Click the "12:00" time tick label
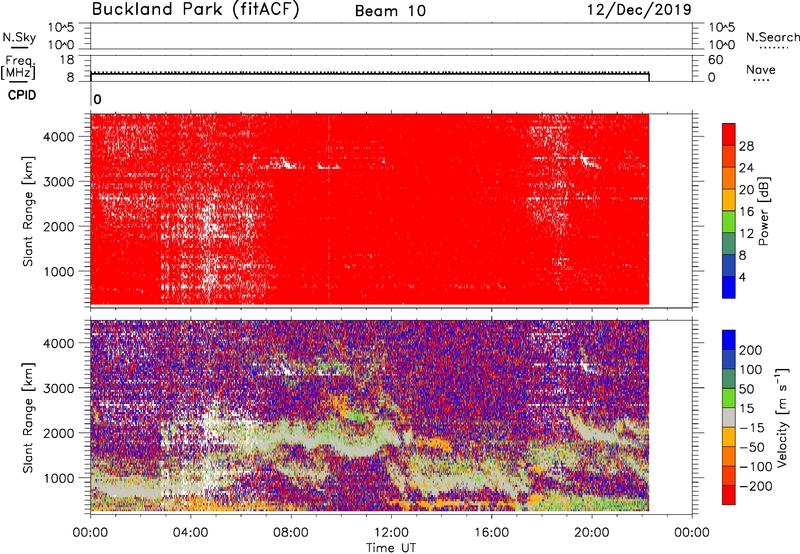The image size is (800, 554). [x=391, y=533]
